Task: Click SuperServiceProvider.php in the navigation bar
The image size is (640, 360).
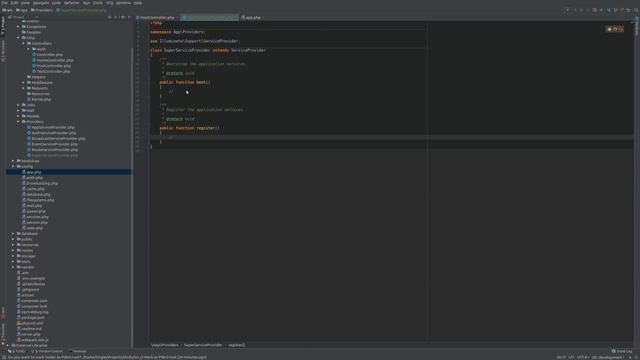Action: coord(81,10)
